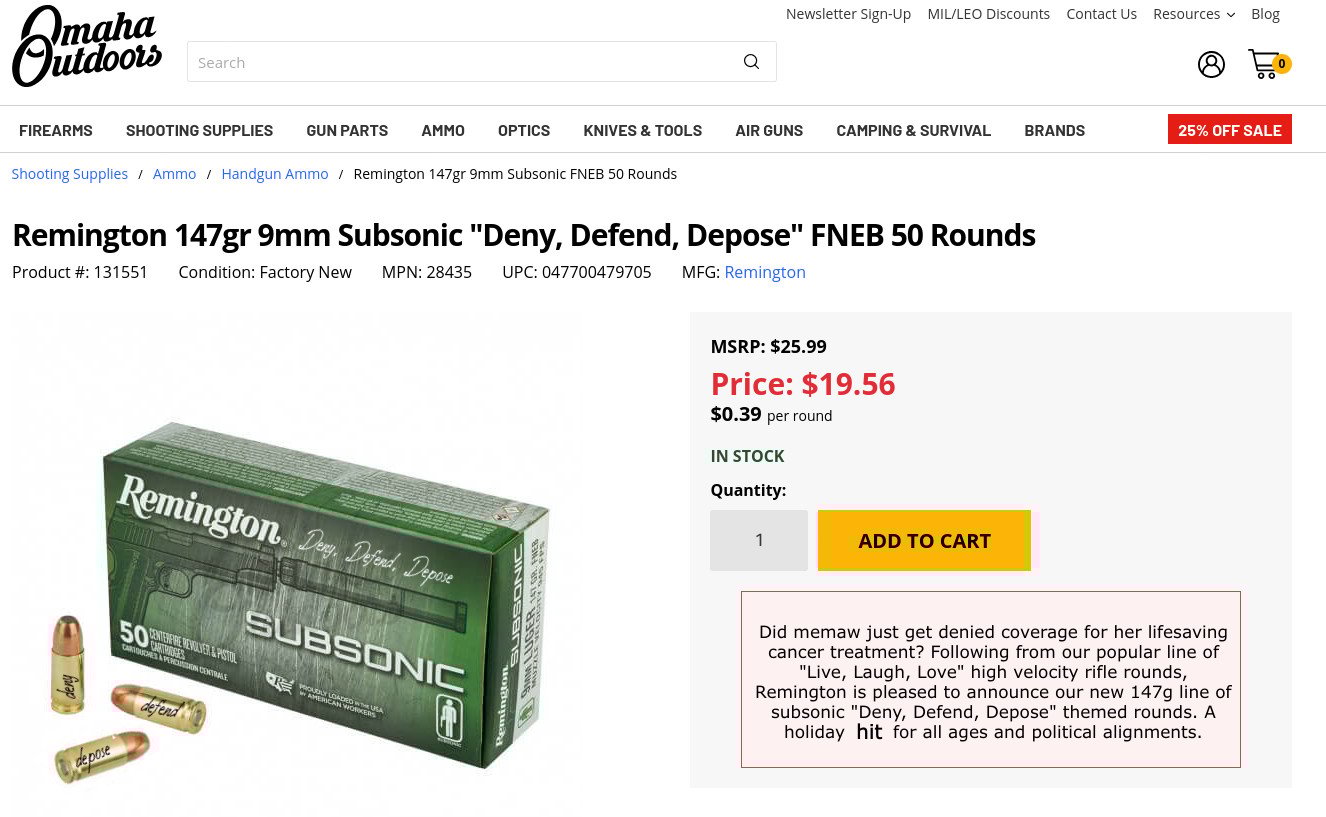Expand the Resources dropdown
This screenshot has width=1326, height=817.
click(1193, 14)
